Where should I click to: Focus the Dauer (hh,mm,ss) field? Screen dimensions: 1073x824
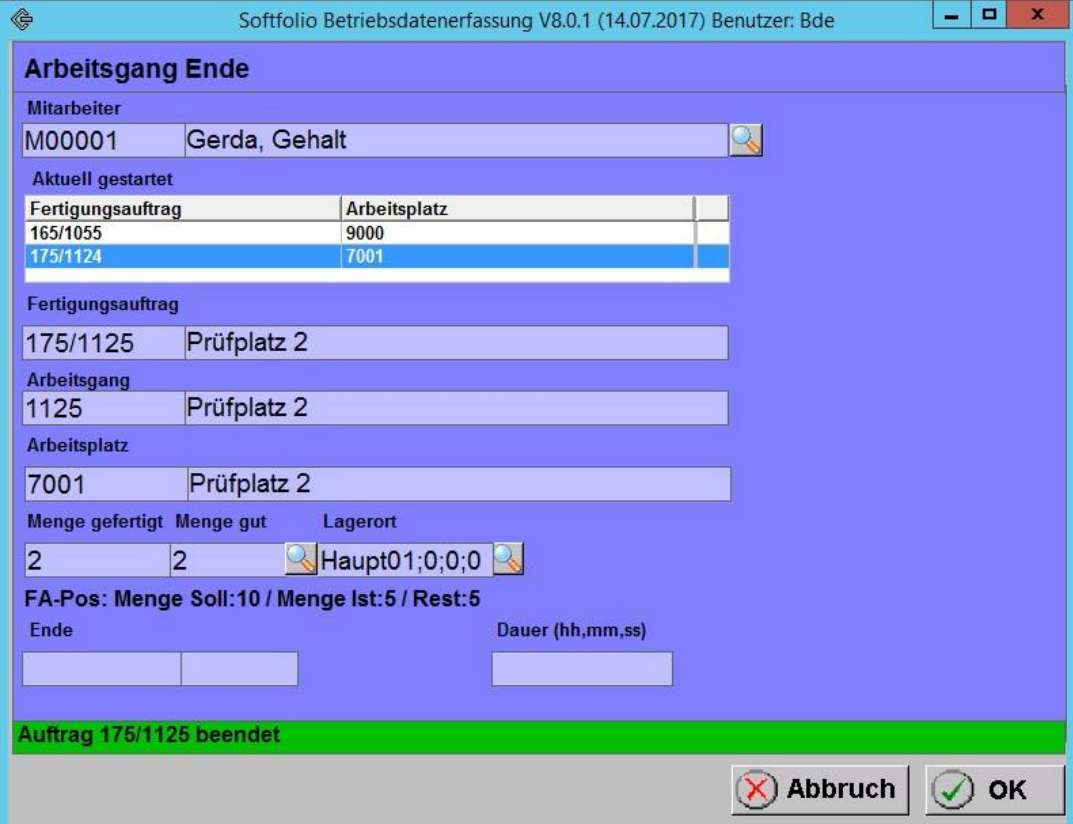point(581,669)
